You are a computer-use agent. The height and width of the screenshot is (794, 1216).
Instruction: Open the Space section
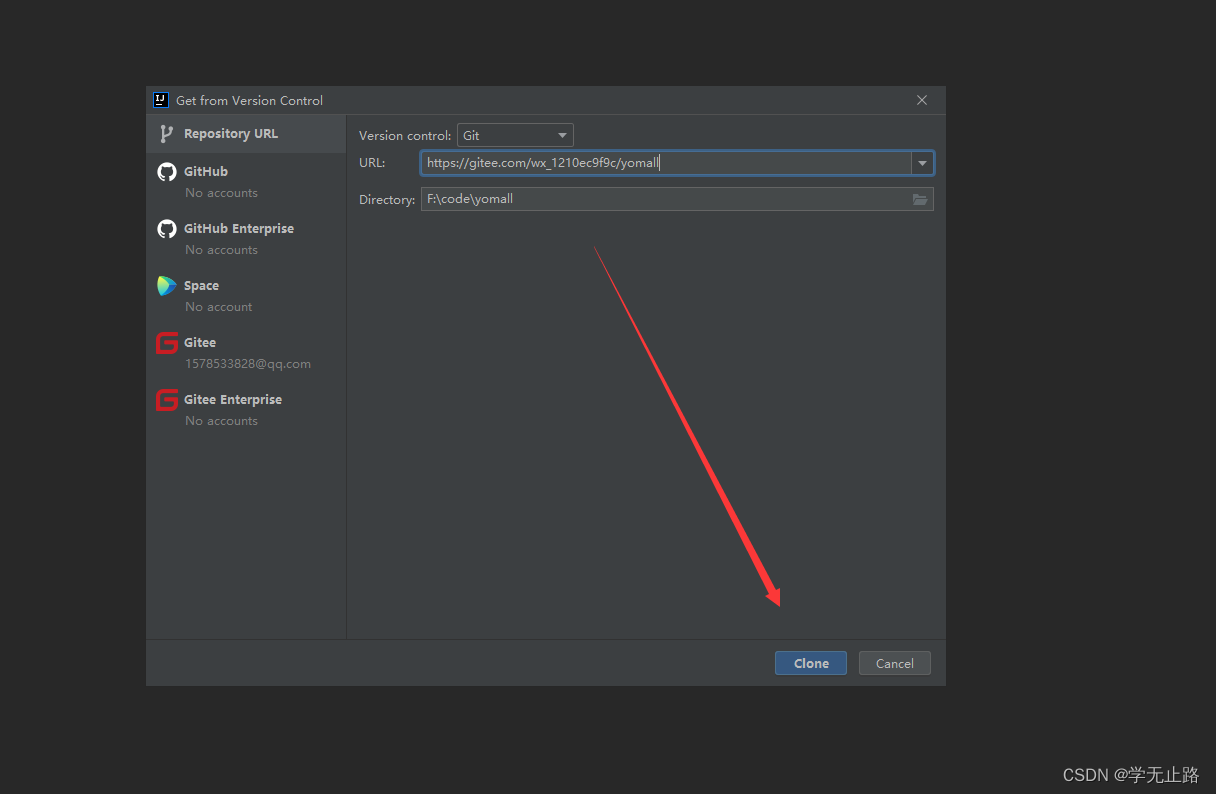pyautogui.click(x=246, y=295)
